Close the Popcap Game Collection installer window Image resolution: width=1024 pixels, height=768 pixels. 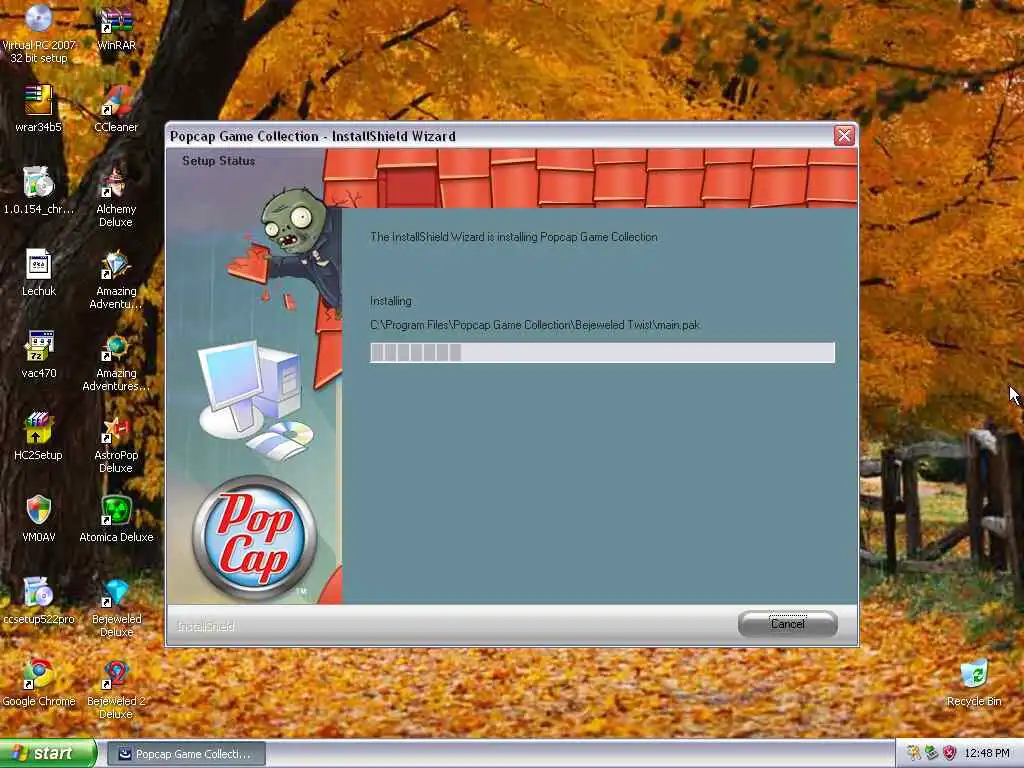(844, 135)
